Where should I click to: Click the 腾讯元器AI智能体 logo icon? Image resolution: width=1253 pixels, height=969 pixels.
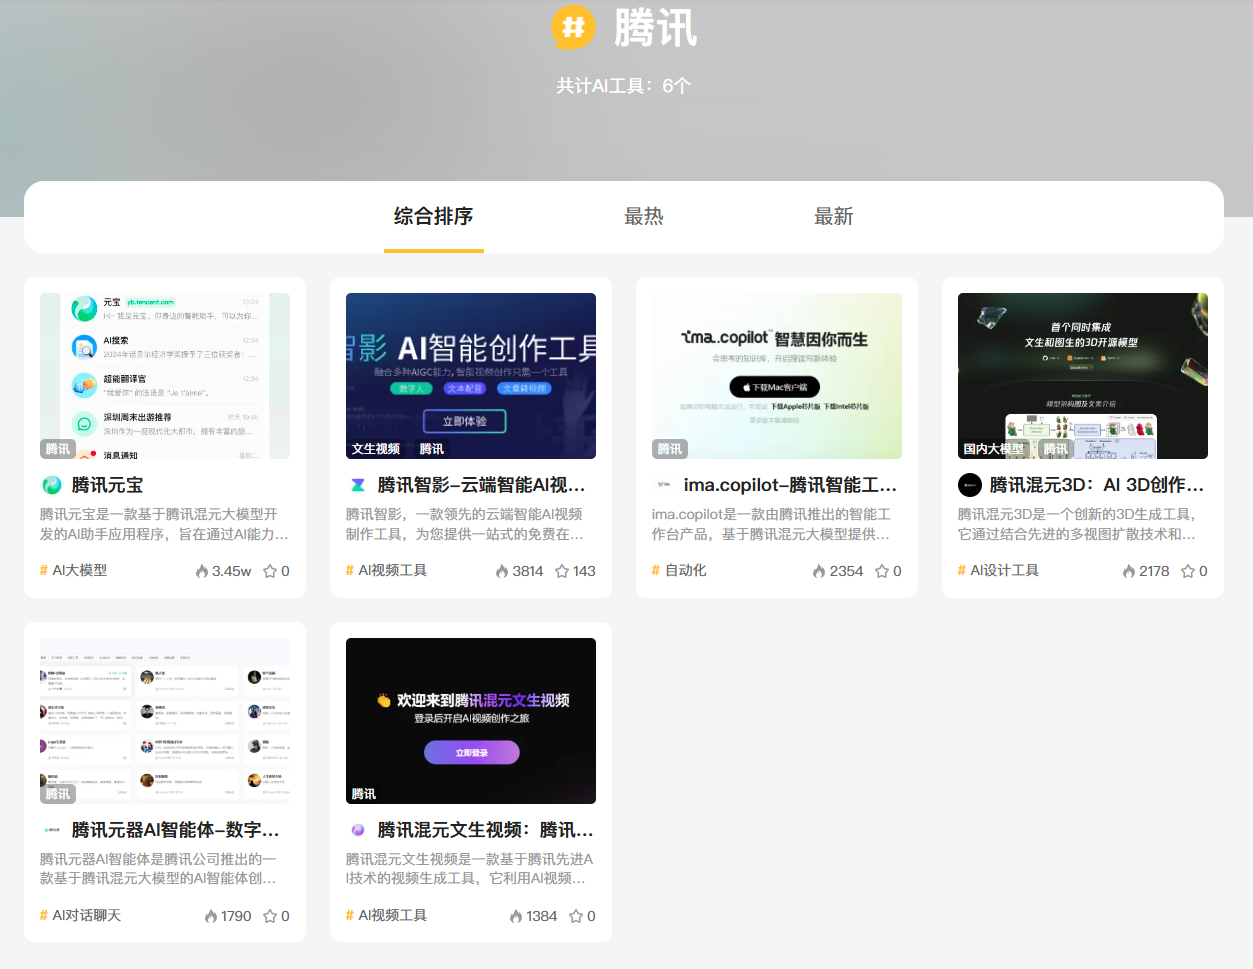click(52, 830)
